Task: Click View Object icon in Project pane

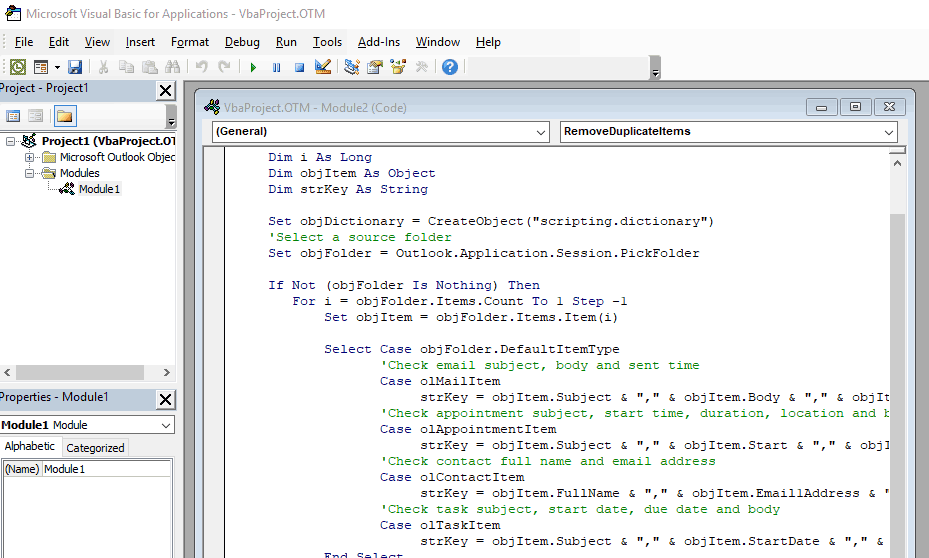Action: click(x=36, y=116)
